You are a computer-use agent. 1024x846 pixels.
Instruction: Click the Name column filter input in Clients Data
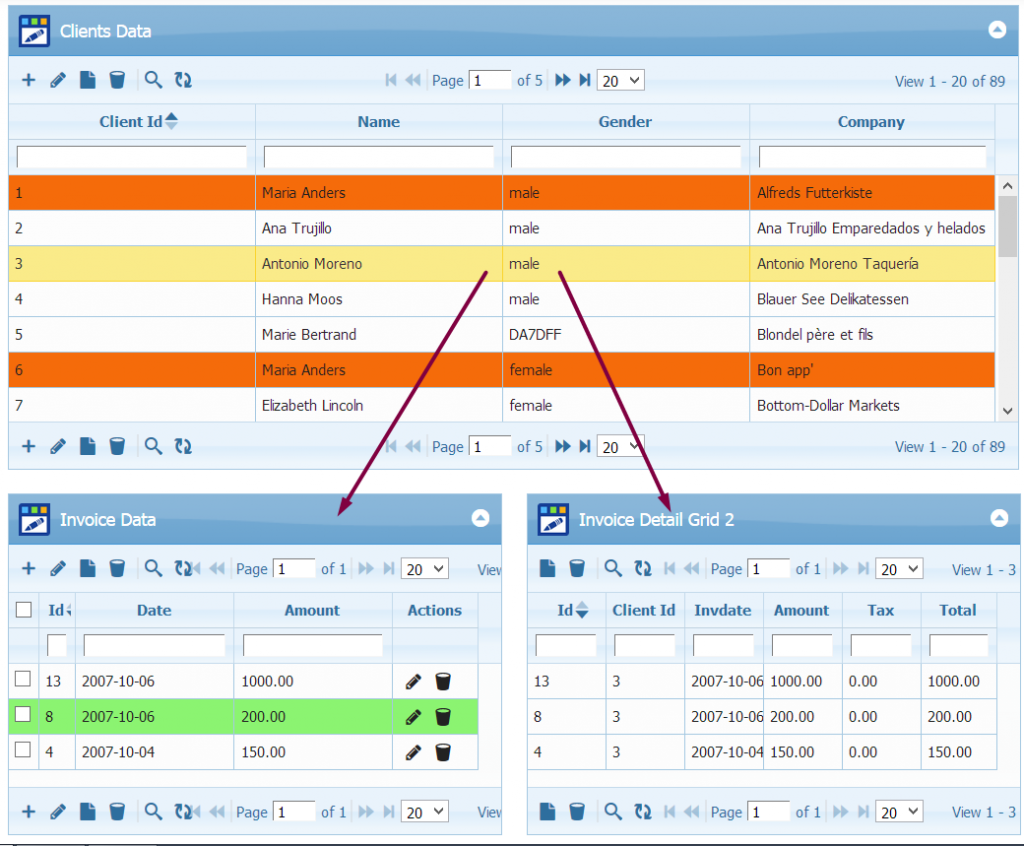378,157
